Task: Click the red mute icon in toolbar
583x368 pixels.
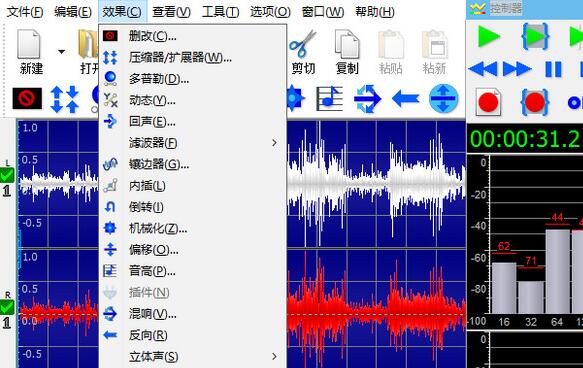Action: click(27, 99)
